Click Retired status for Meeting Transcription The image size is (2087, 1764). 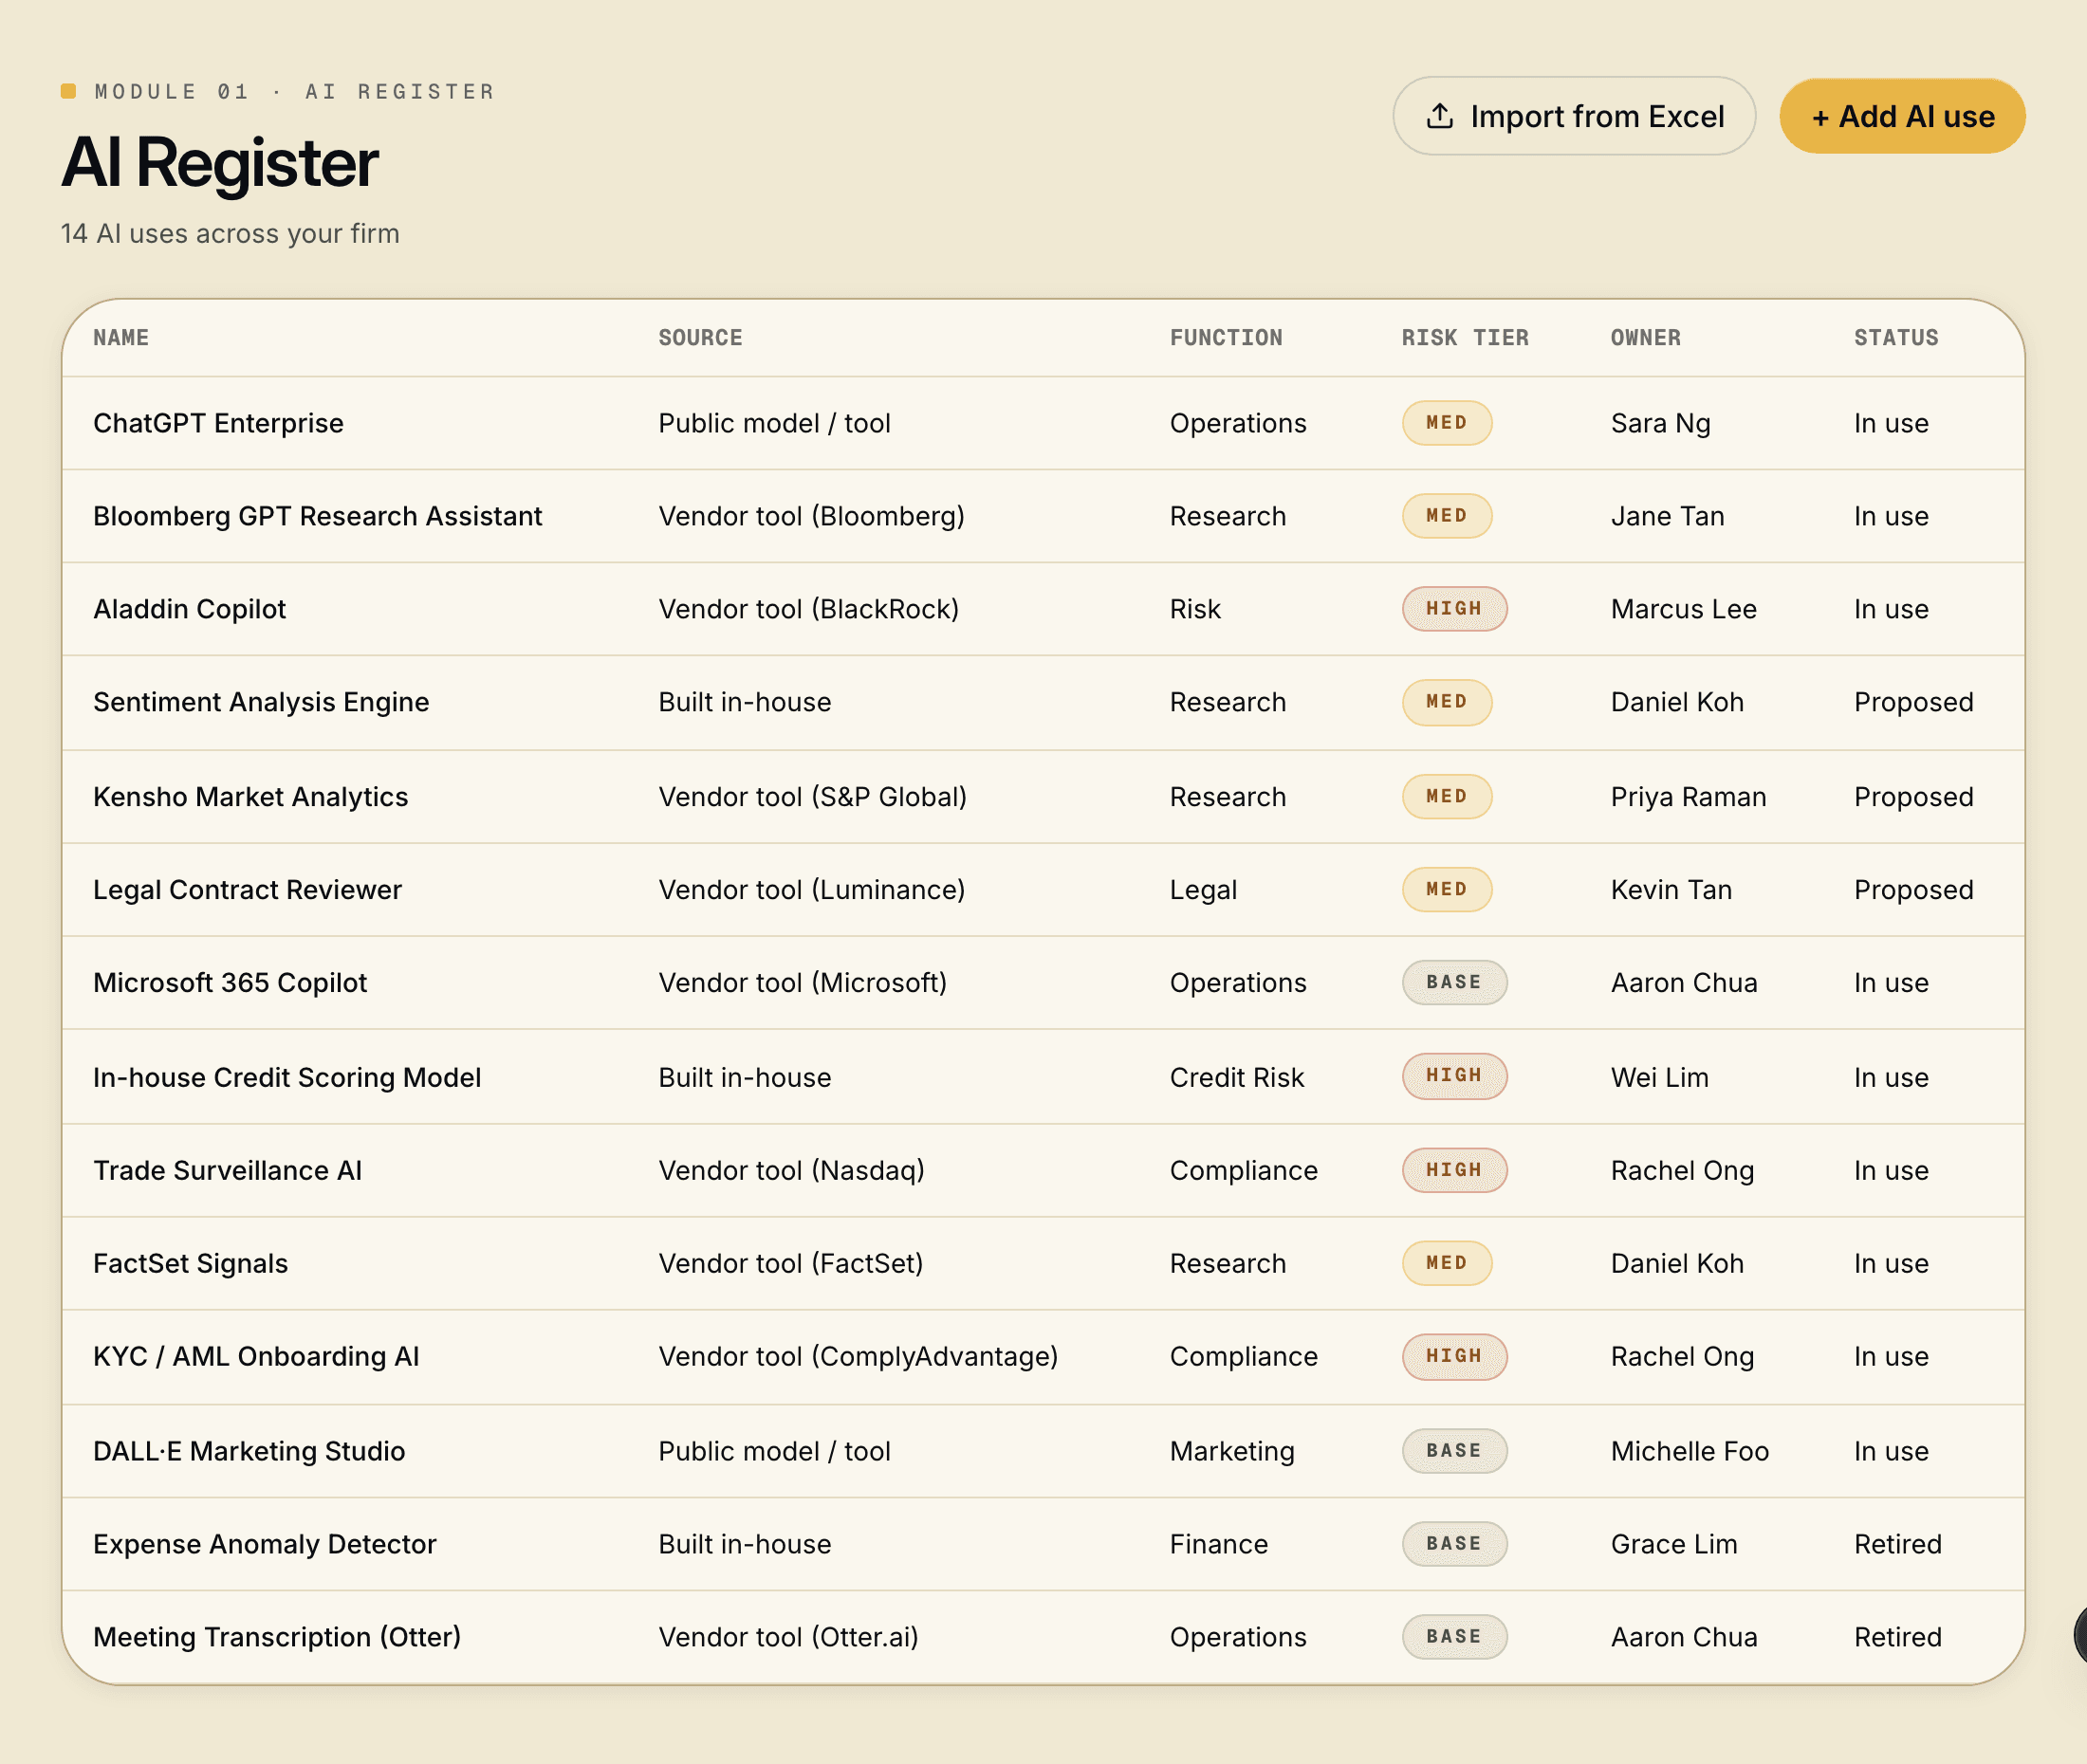(x=1897, y=1637)
